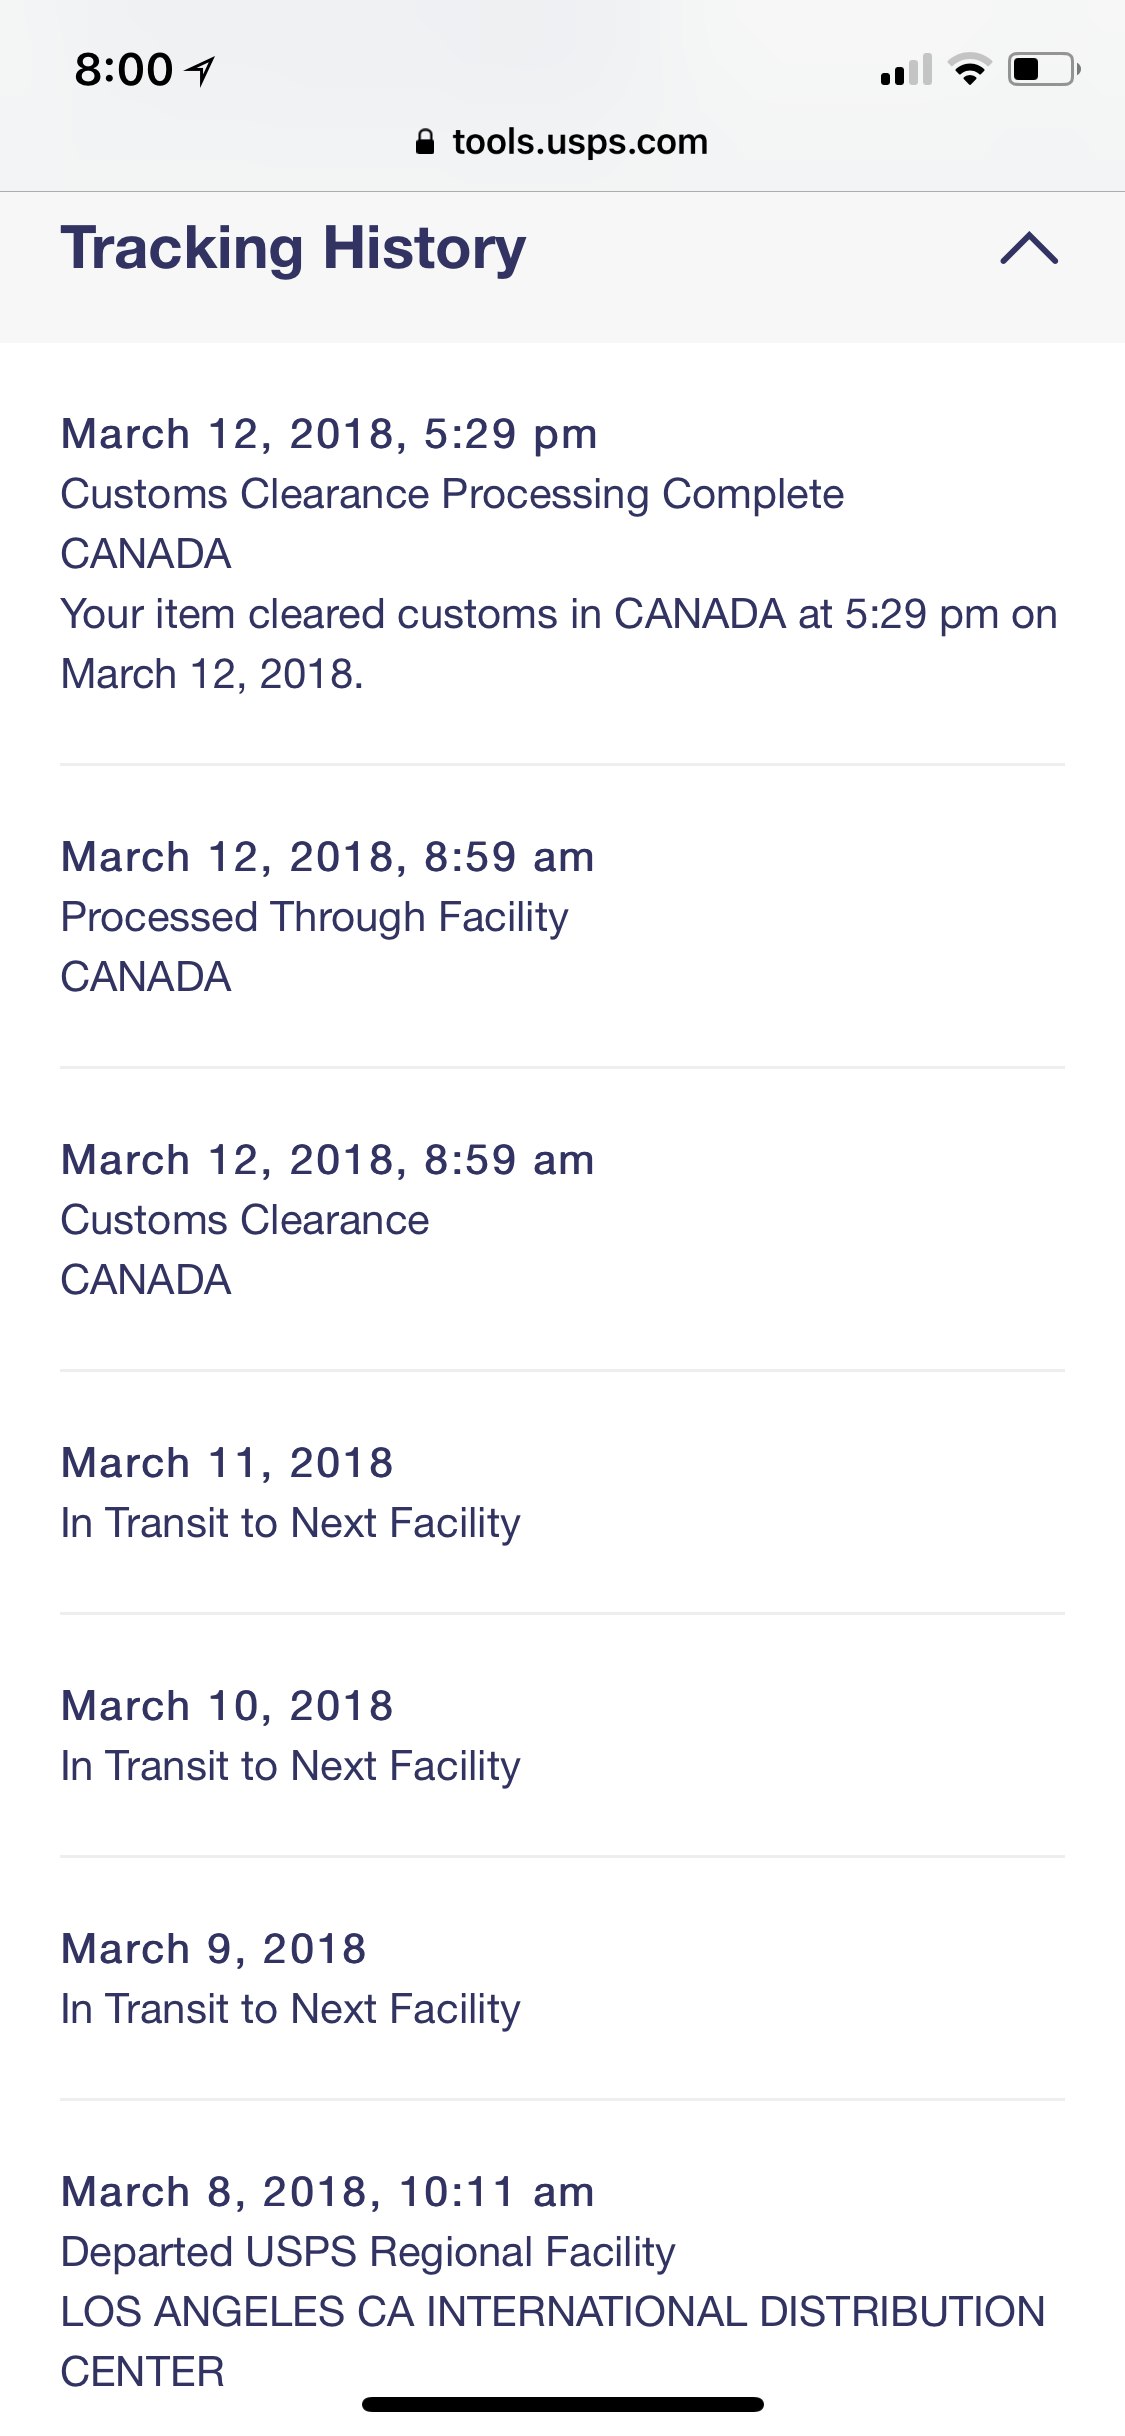Viewport: 1125px width, 2436px height.
Task: Tap the 'Your item cleared customs' message
Action: click(558, 643)
